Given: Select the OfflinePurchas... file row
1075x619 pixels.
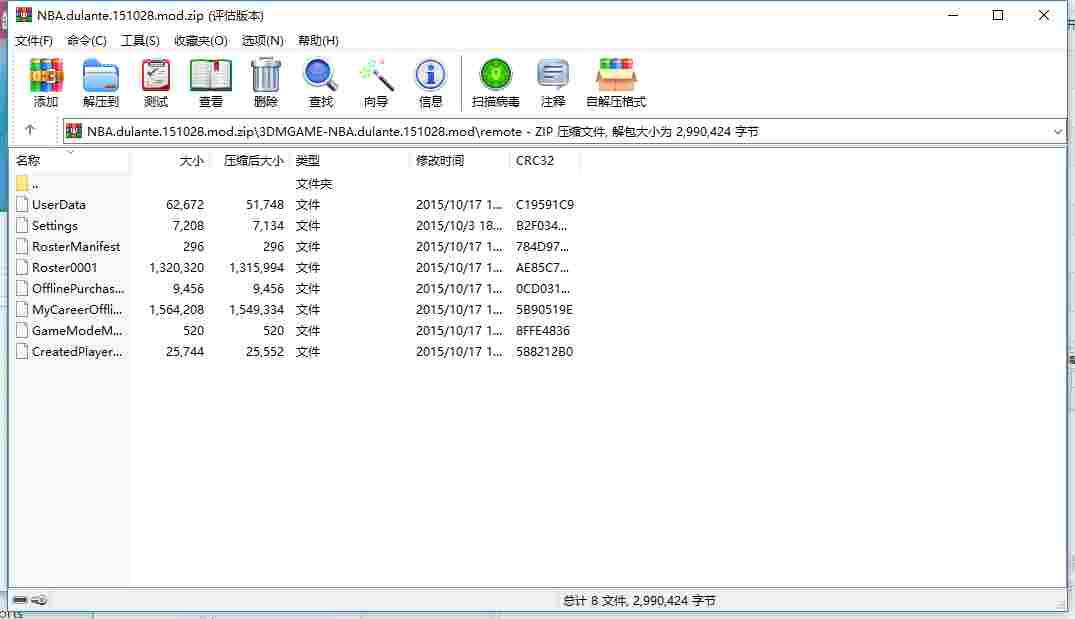Looking at the screenshot, I should (295, 289).
